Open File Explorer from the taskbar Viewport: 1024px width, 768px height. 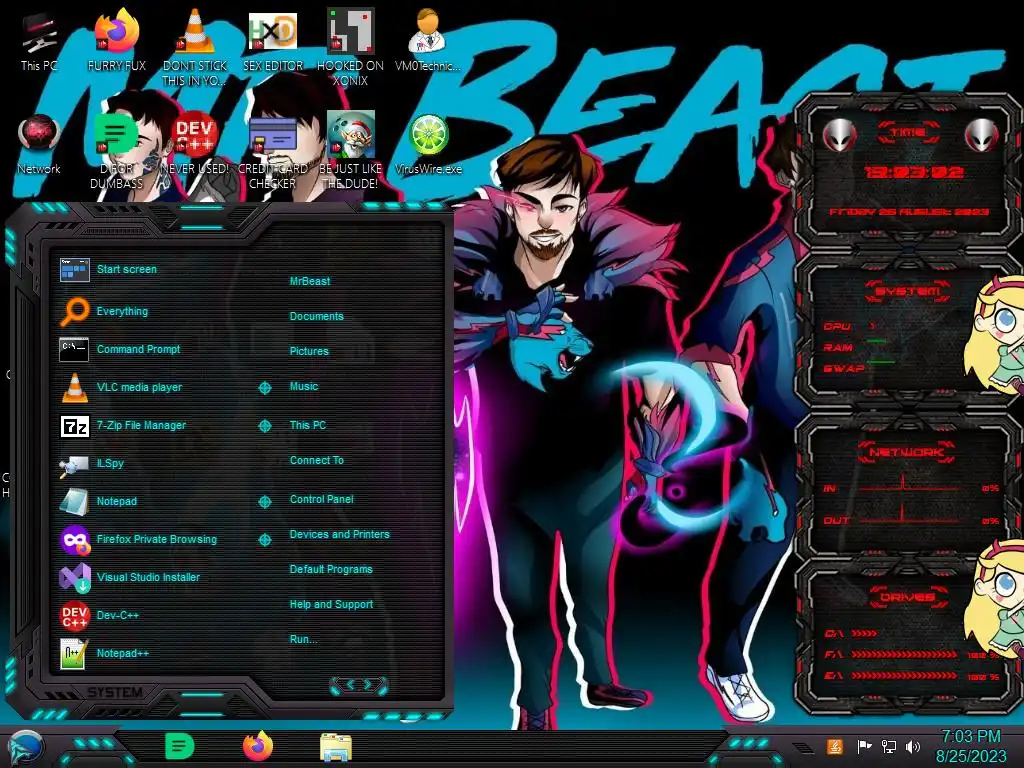[x=336, y=747]
